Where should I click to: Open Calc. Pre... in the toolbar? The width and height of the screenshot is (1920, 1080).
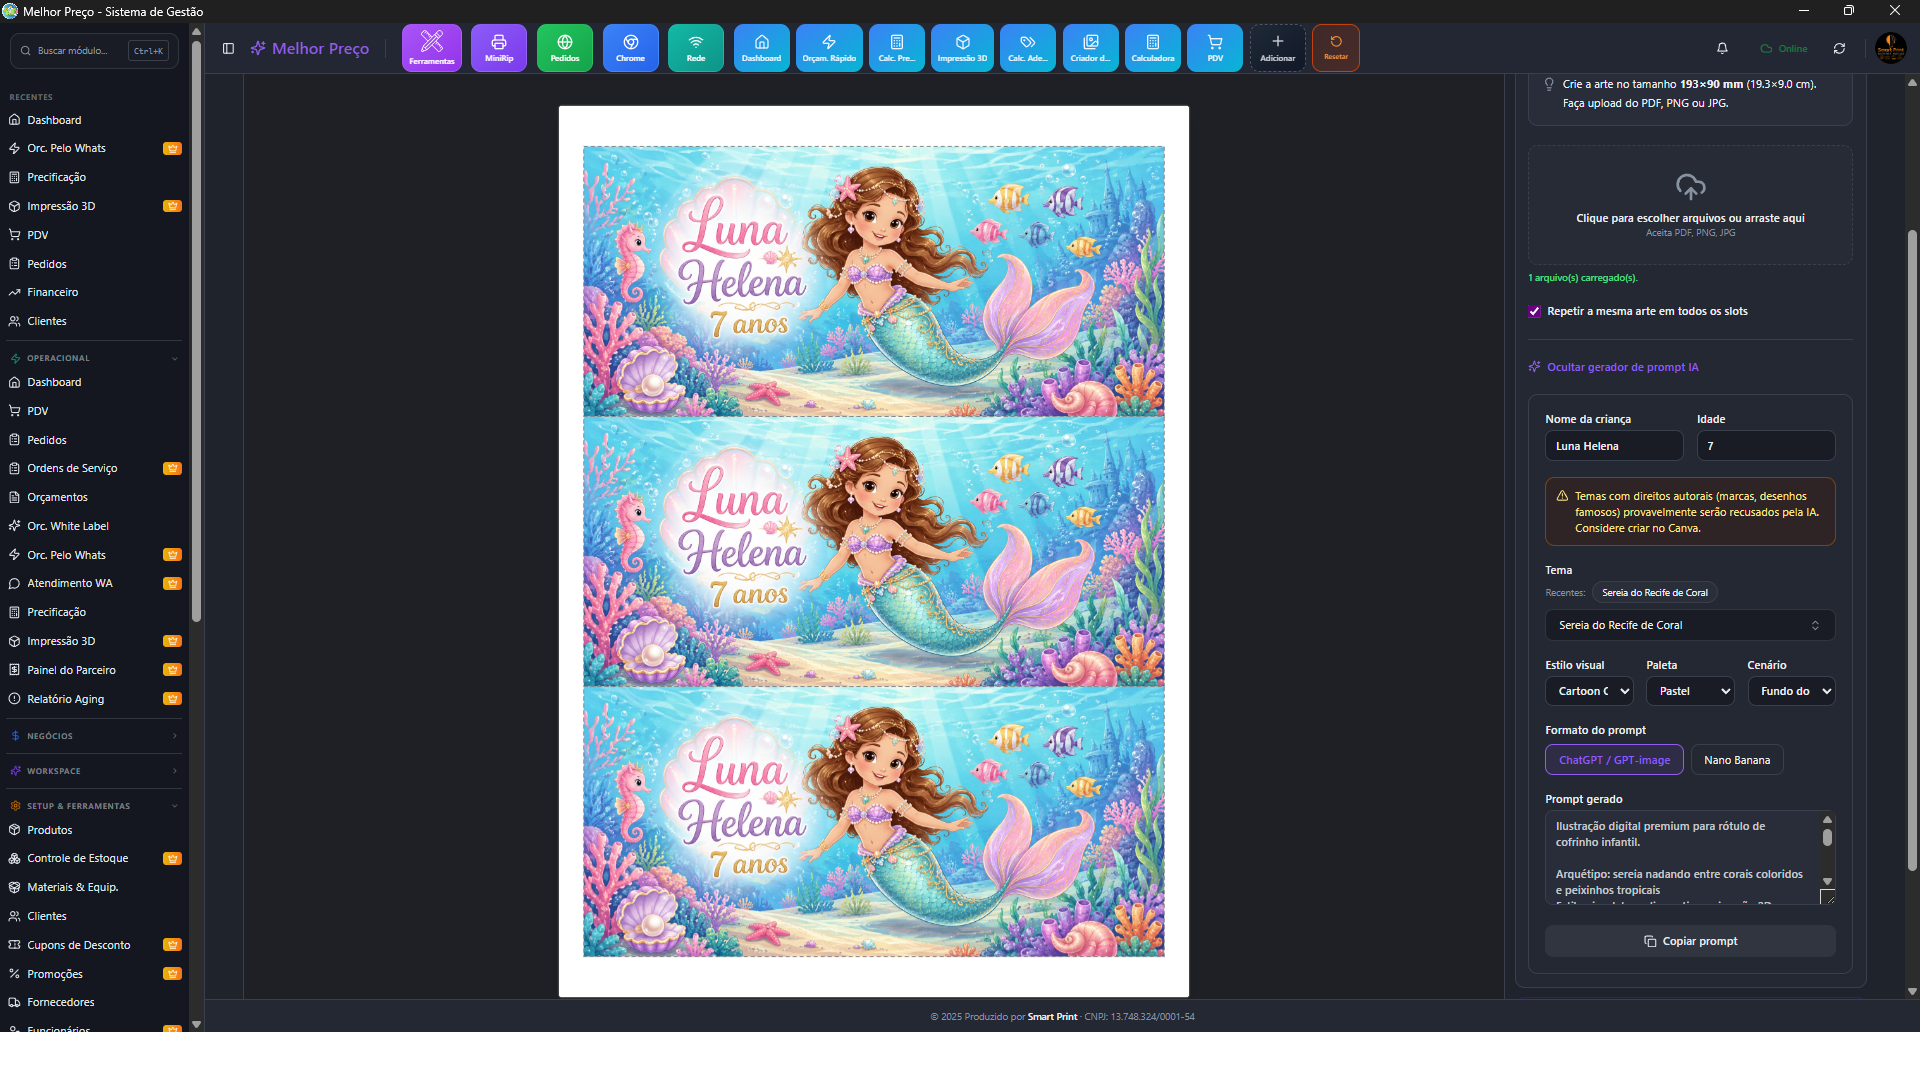[897, 48]
